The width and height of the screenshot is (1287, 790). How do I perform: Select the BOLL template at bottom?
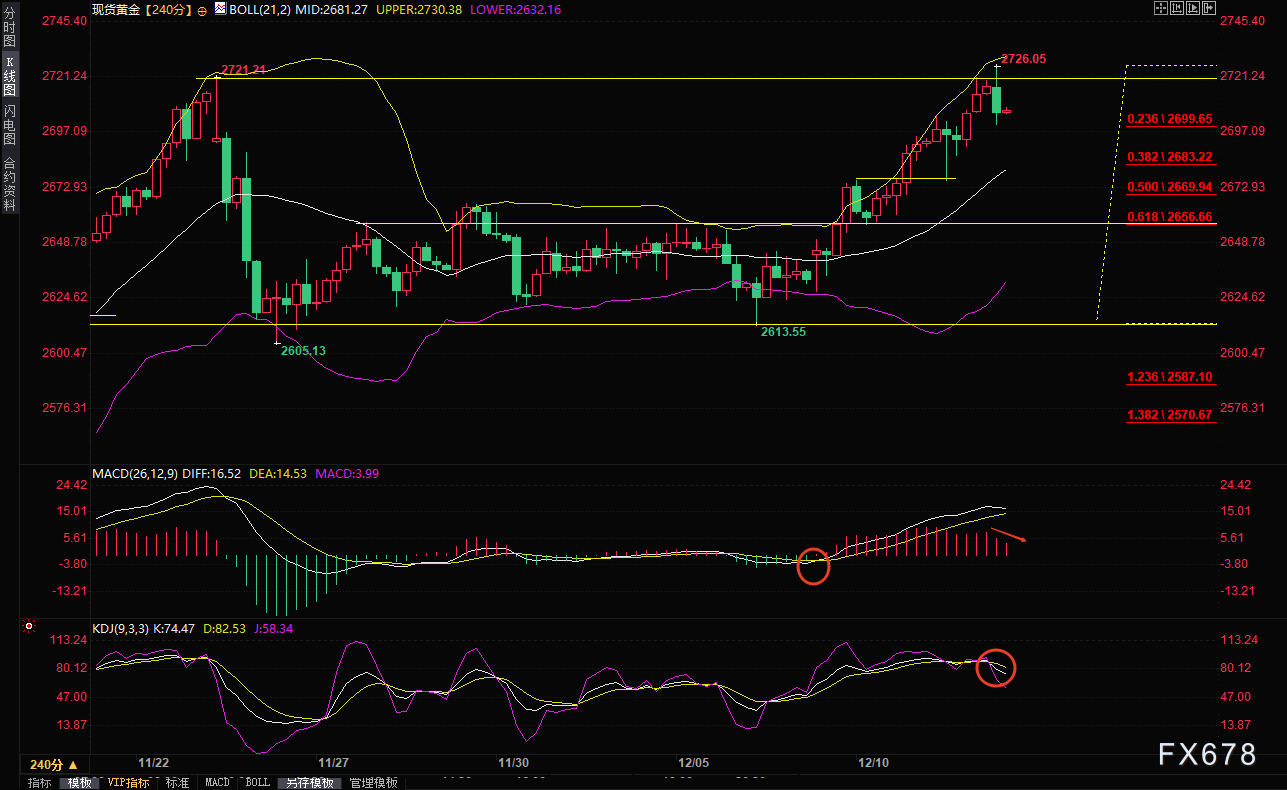[x=257, y=783]
